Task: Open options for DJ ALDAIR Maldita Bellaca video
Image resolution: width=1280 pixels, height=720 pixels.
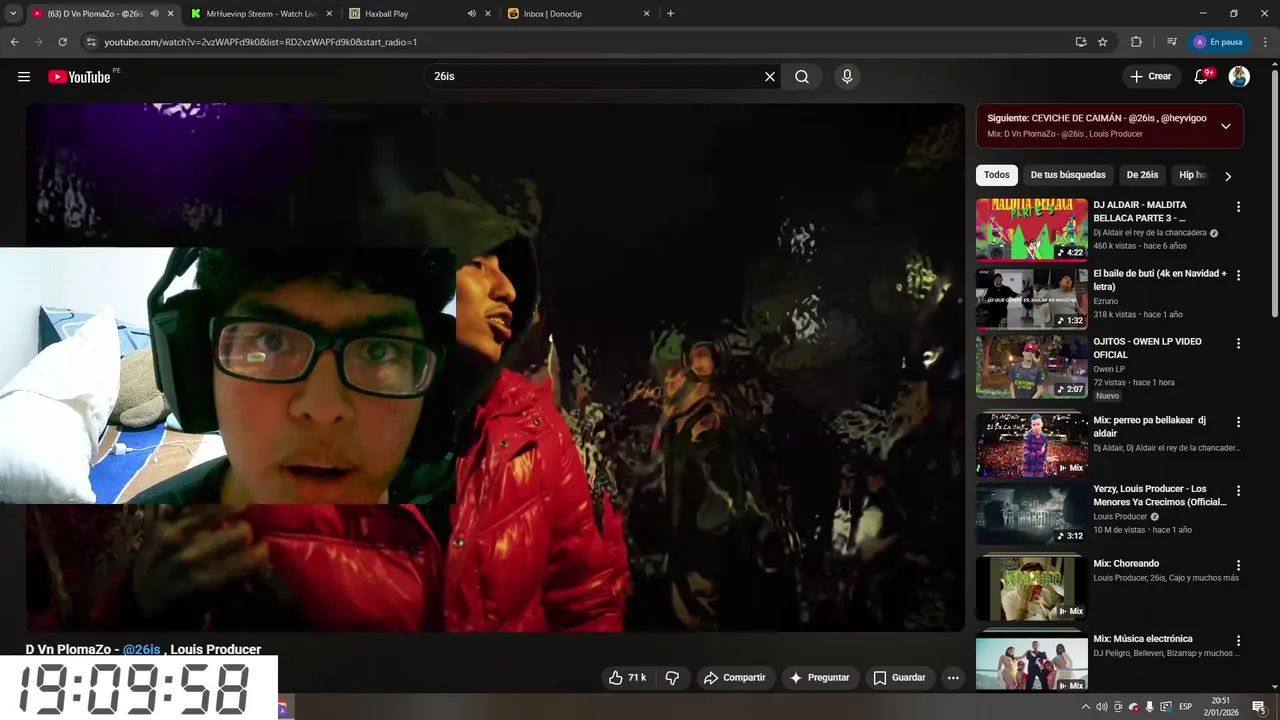Action: (x=1238, y=207)
